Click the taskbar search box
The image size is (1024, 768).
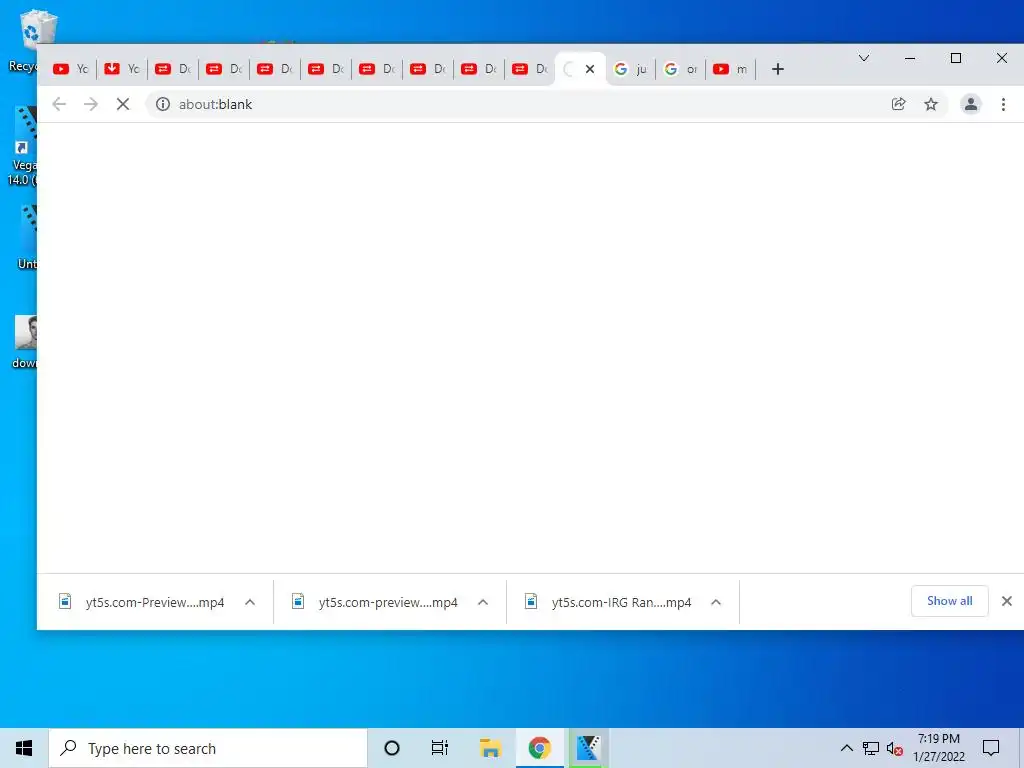tap(208, 748)
